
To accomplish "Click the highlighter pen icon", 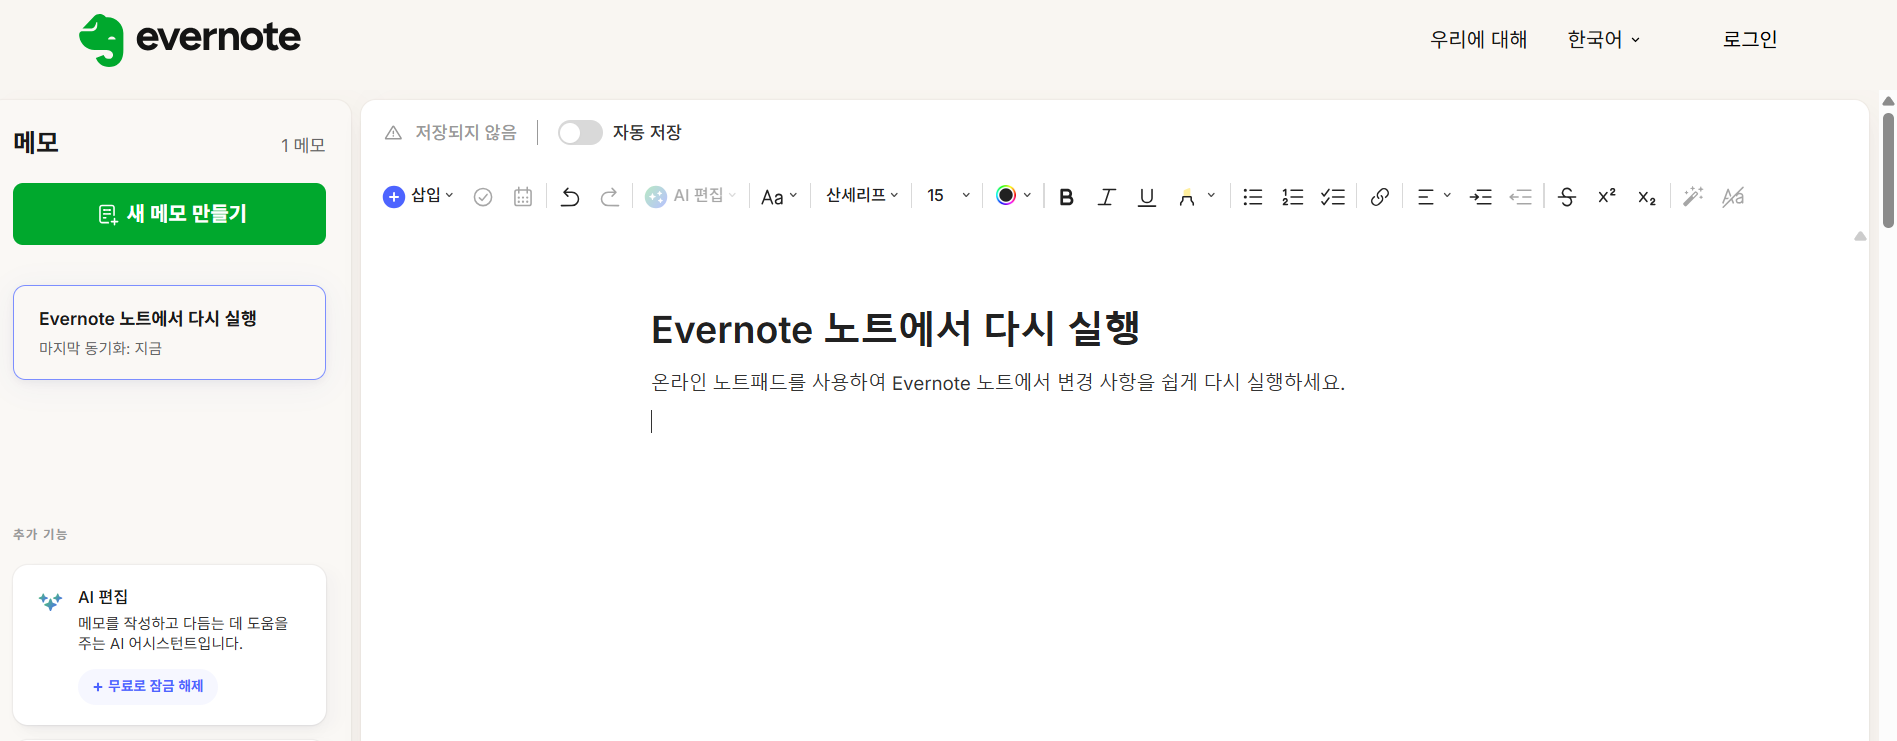I will pyautogui.click(x=1187, y=197).
